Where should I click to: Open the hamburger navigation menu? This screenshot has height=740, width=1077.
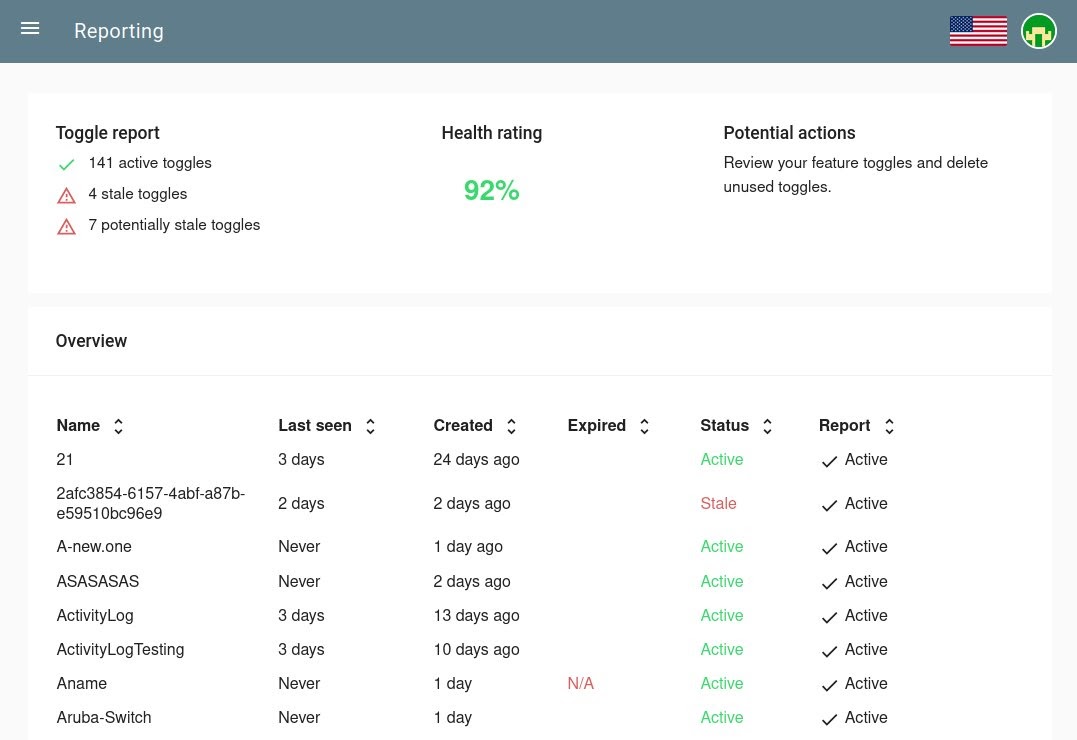click(x=30, y=29)
